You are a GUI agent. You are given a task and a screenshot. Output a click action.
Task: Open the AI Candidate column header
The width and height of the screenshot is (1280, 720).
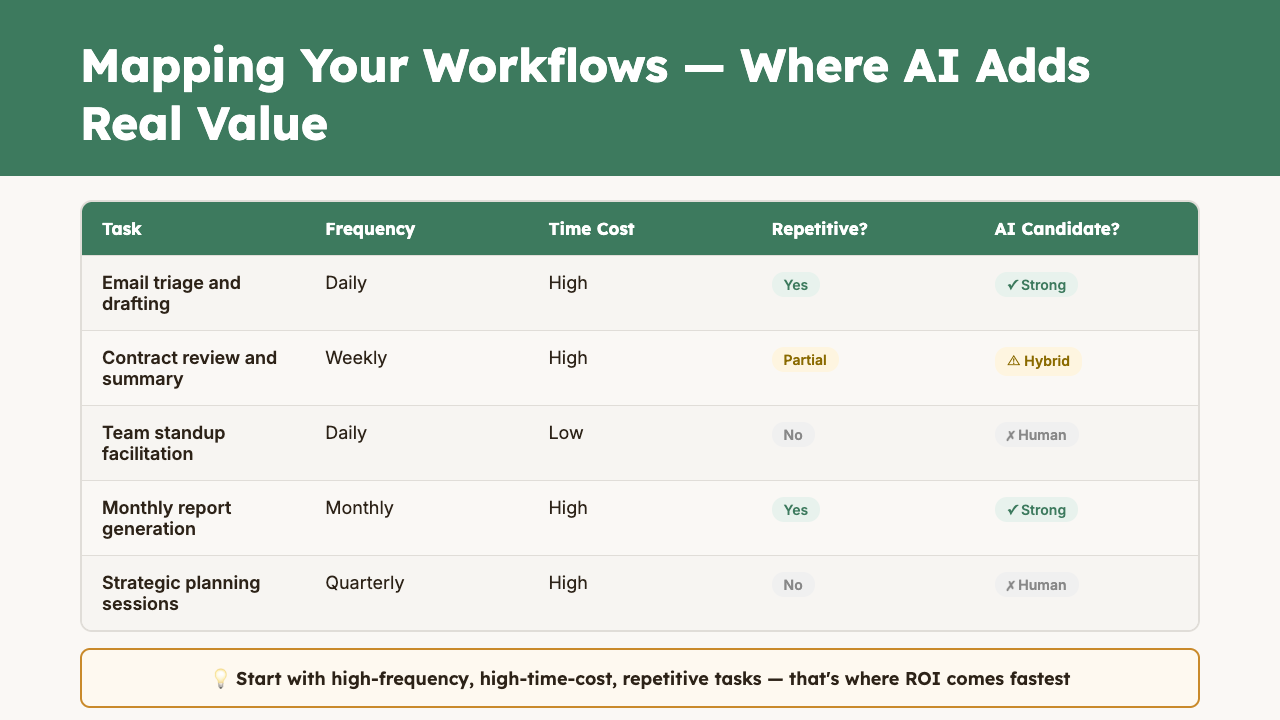click(1057, 229)
